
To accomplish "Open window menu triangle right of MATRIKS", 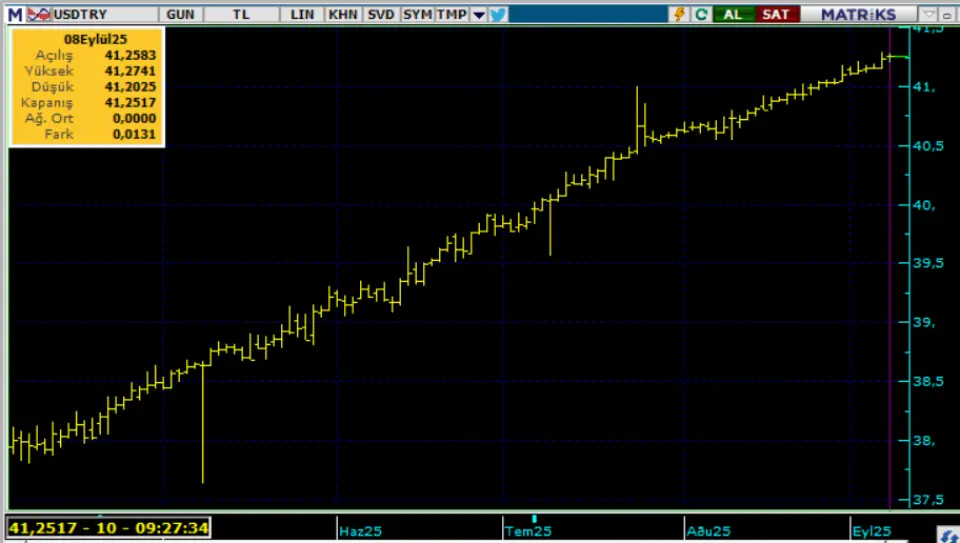I will tap(930, 14).
